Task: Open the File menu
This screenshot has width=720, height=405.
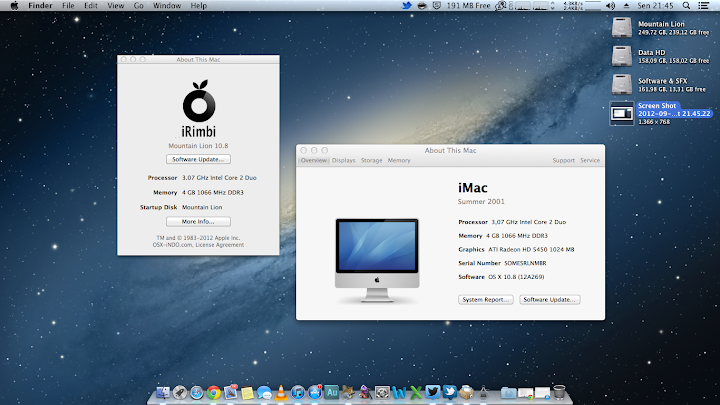Action: (x=68, y=6)
